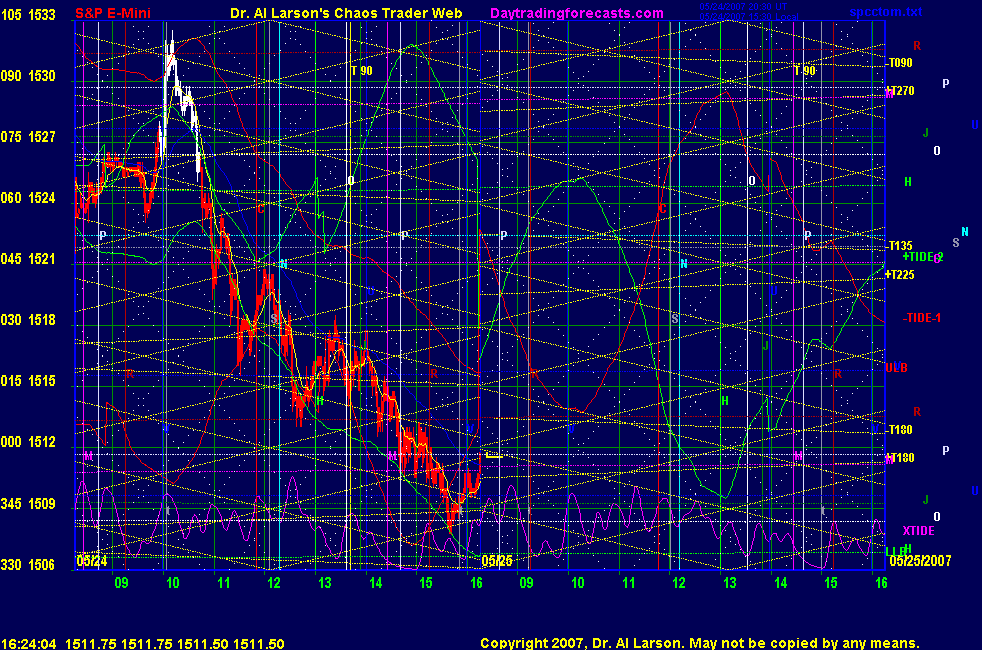Click the "000 1512" price axis label
Viewport: 982px width, 650px height.
28,442
